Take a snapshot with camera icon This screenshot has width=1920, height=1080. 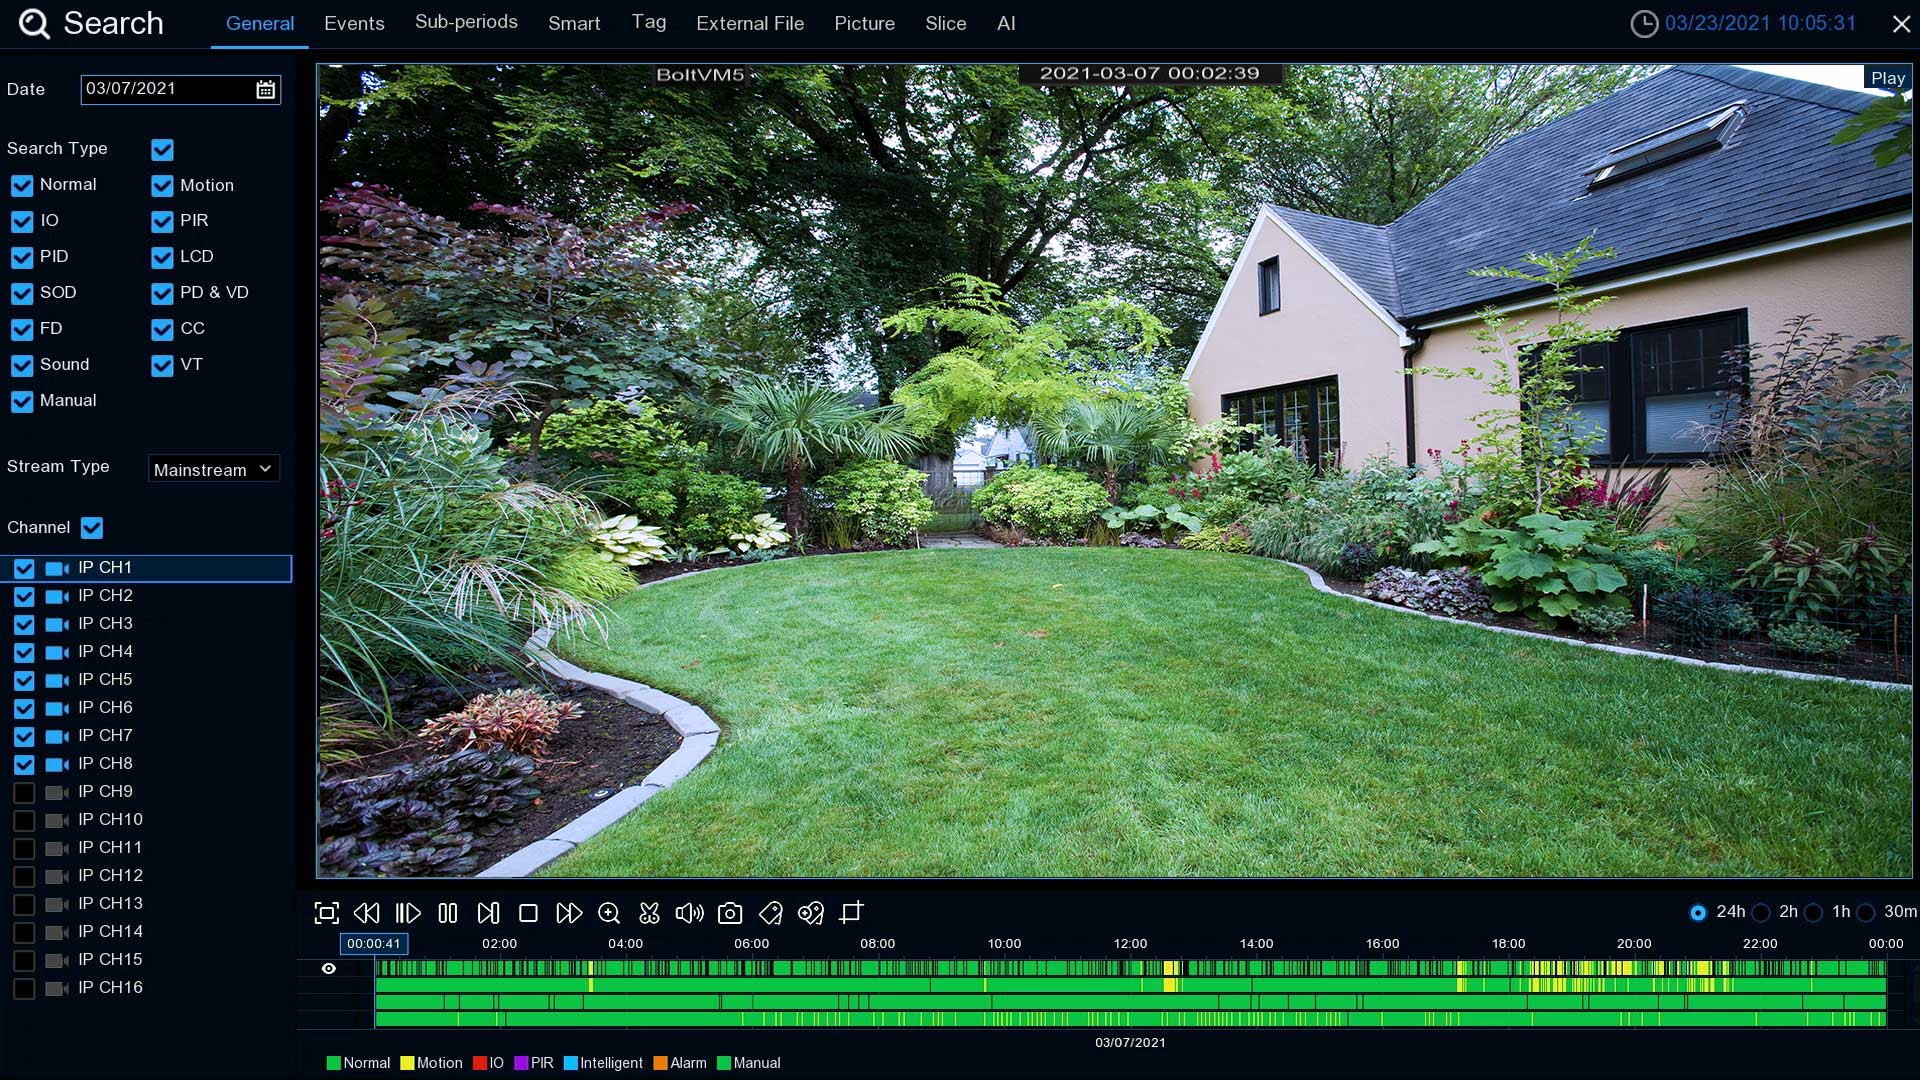(x=730, y=913)
